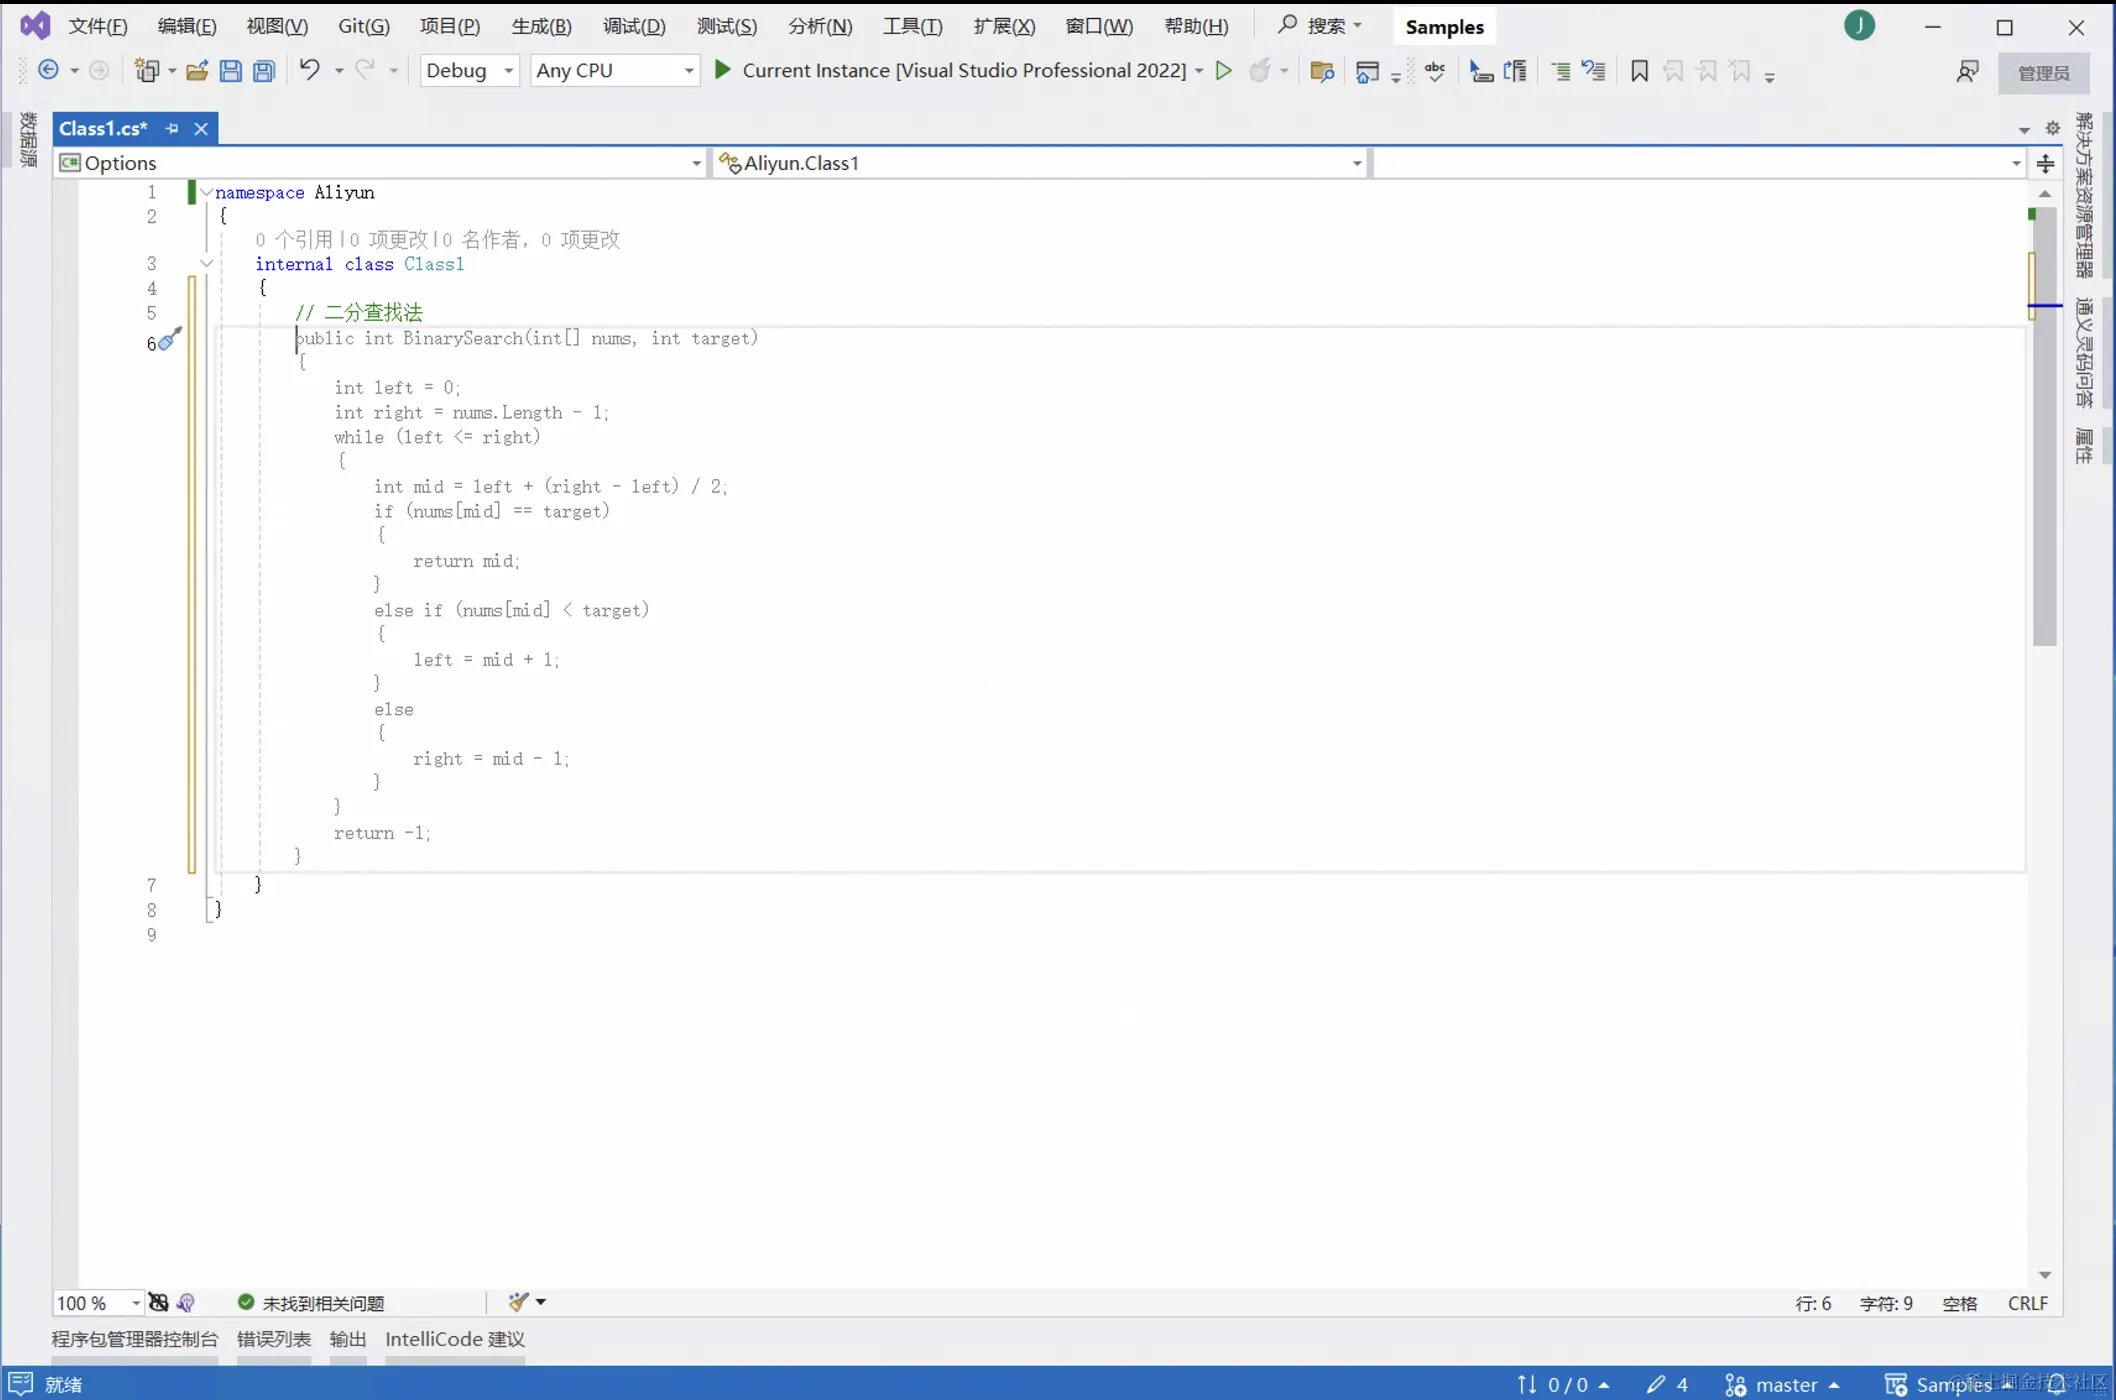
Task: Toggle the pin on the Class1.cs tab
Action: 172,129
